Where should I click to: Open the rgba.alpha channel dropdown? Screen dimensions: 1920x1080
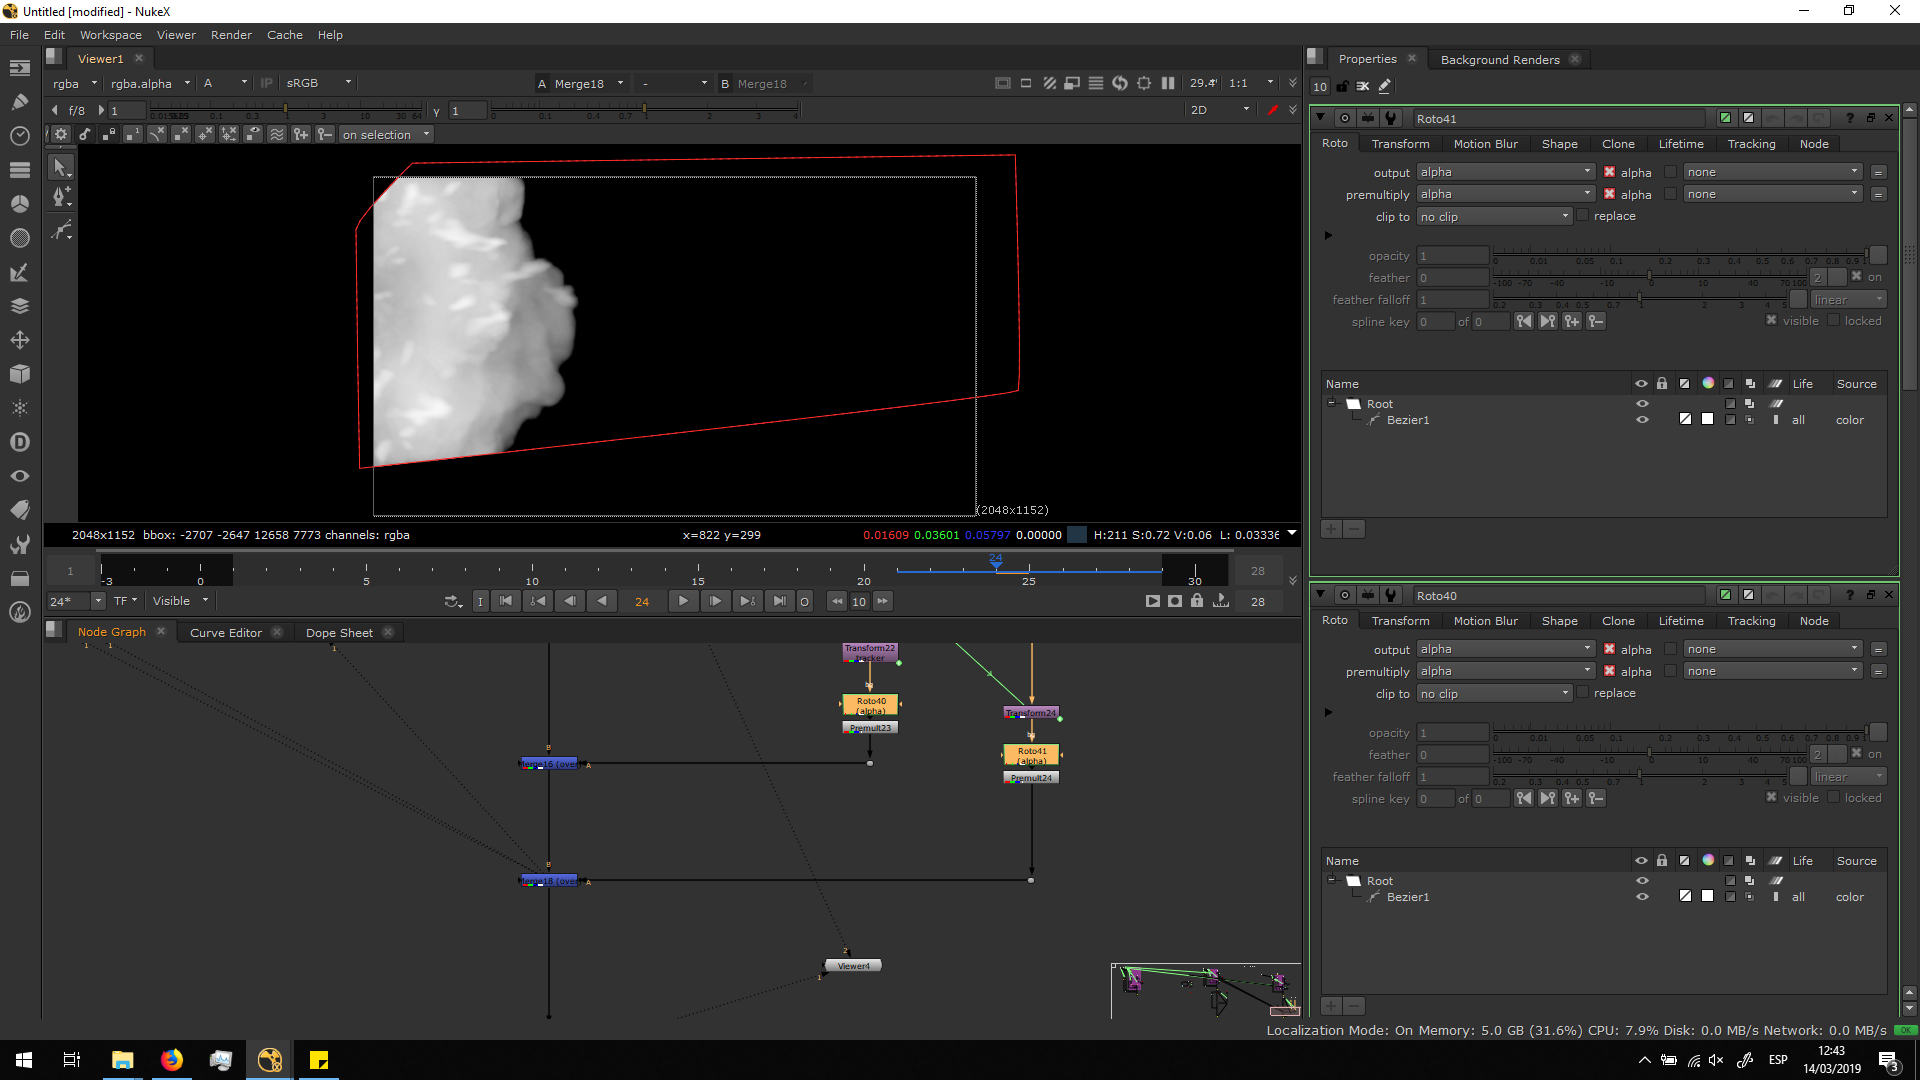(x=149, y=83)
